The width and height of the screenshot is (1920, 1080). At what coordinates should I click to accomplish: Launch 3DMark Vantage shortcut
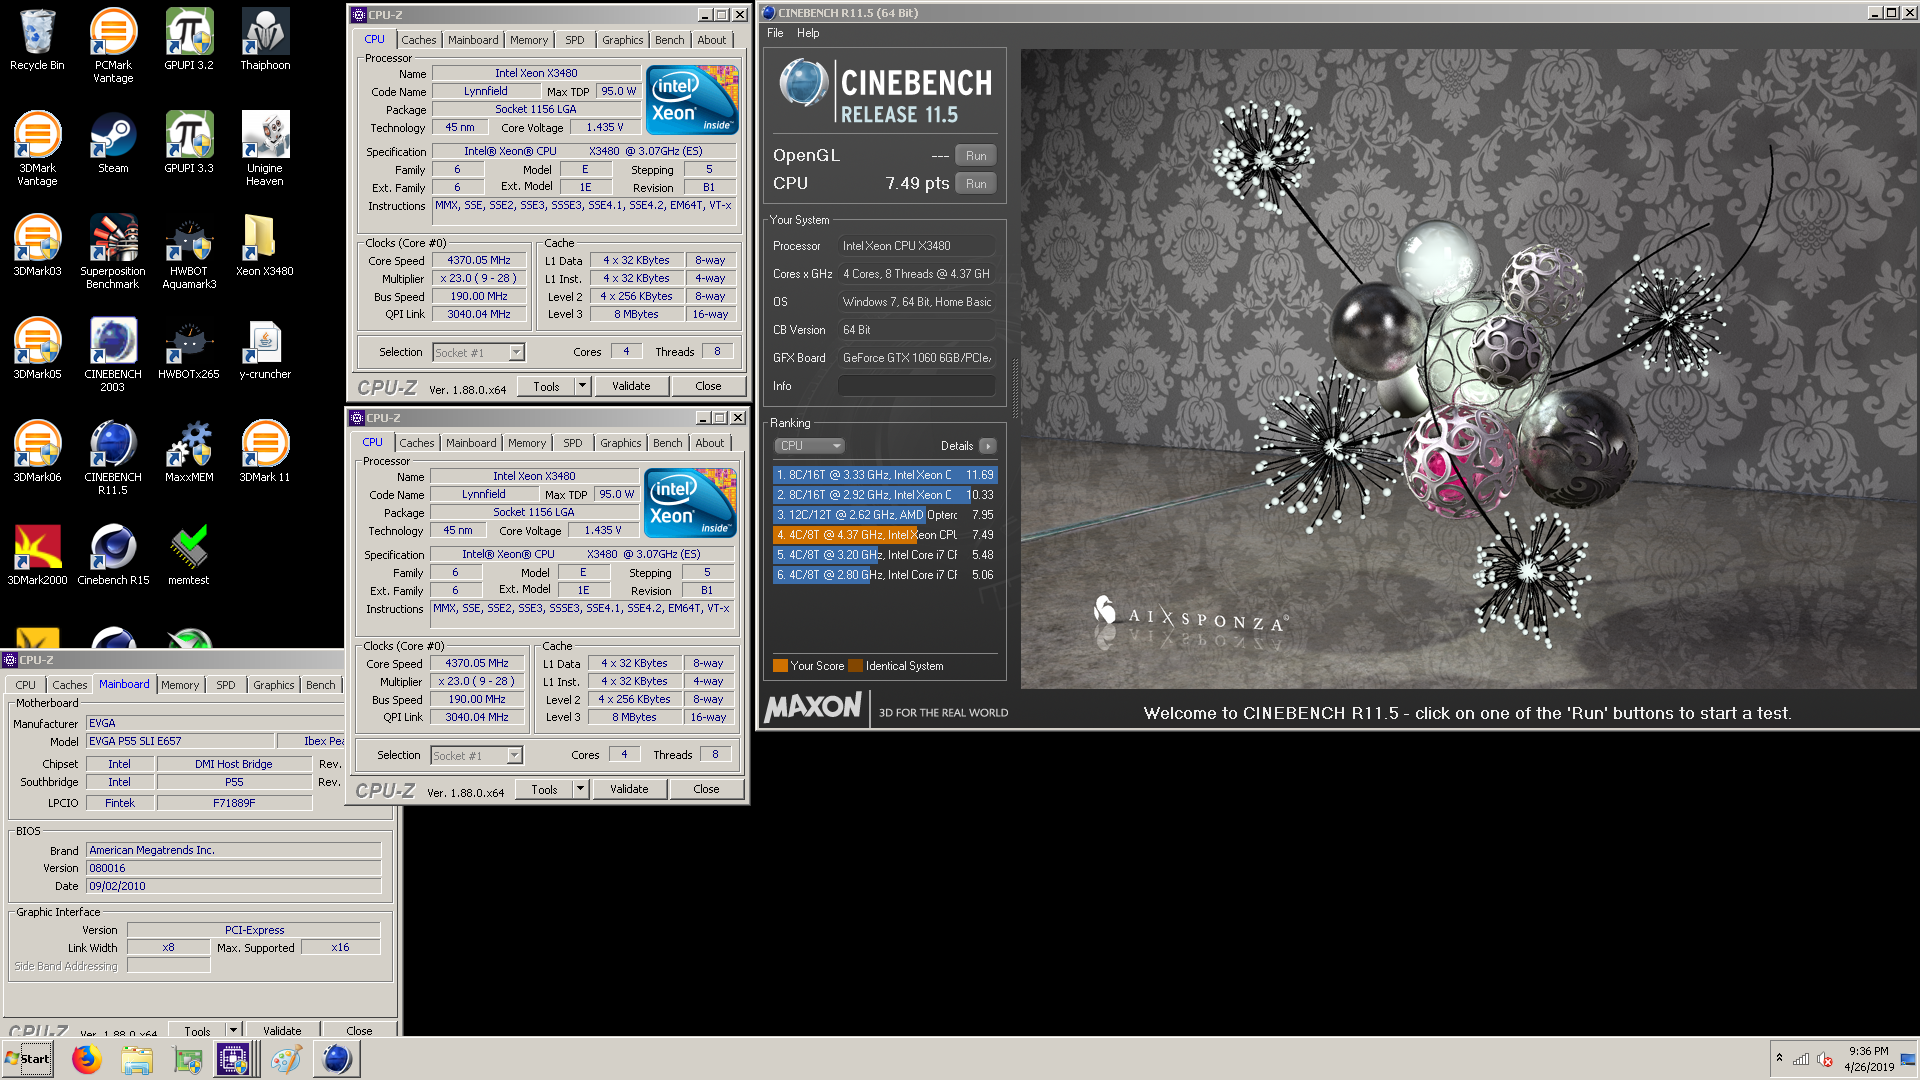[37, 149]
